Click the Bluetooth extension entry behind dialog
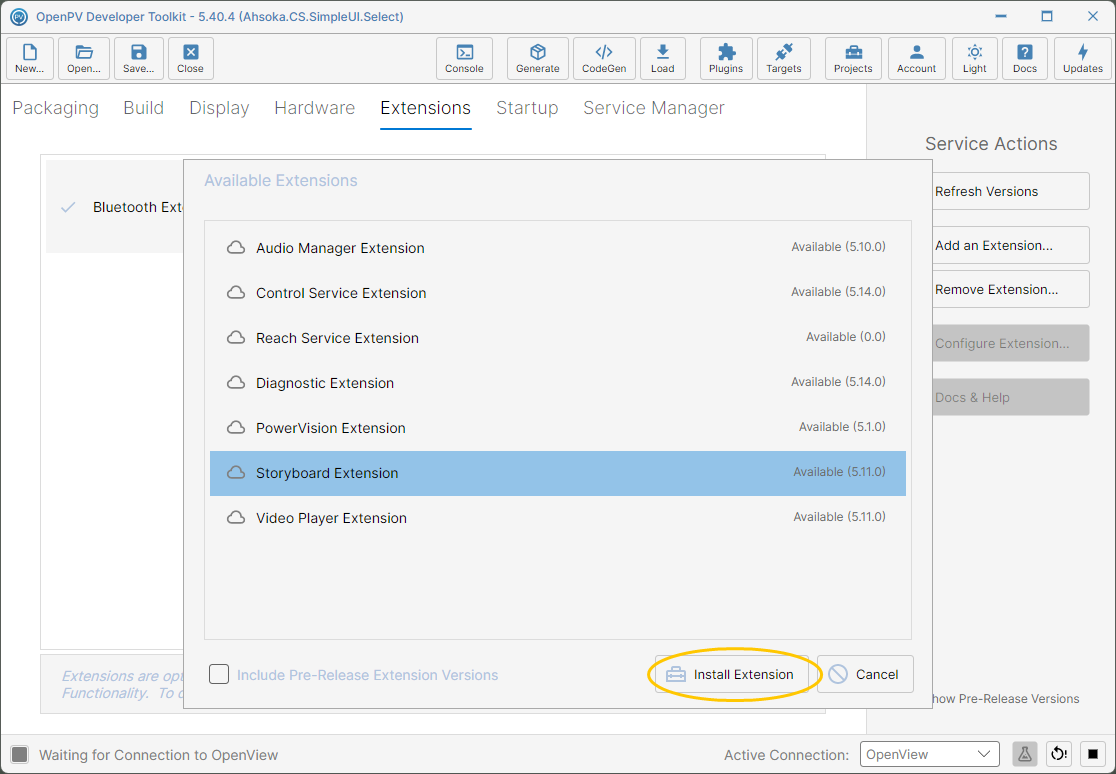Screen dimensions: 1116x774 pos(115,207)
